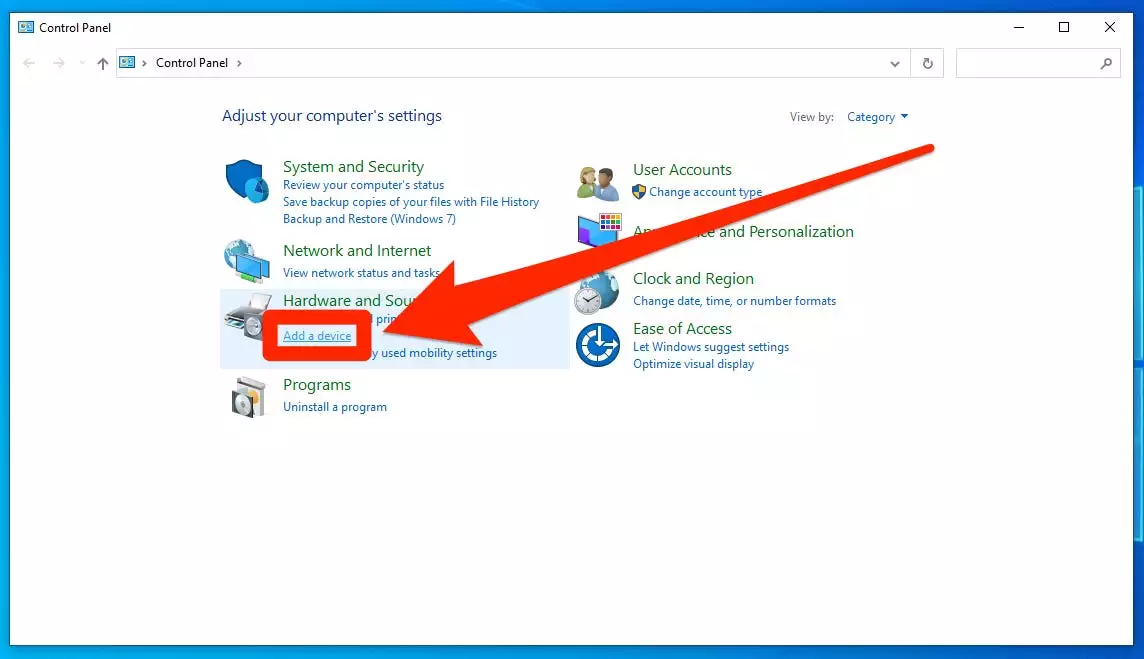The image size is (1144, 659).
Task: Open Uninstall a program link
Action: [x=334, y=407]
